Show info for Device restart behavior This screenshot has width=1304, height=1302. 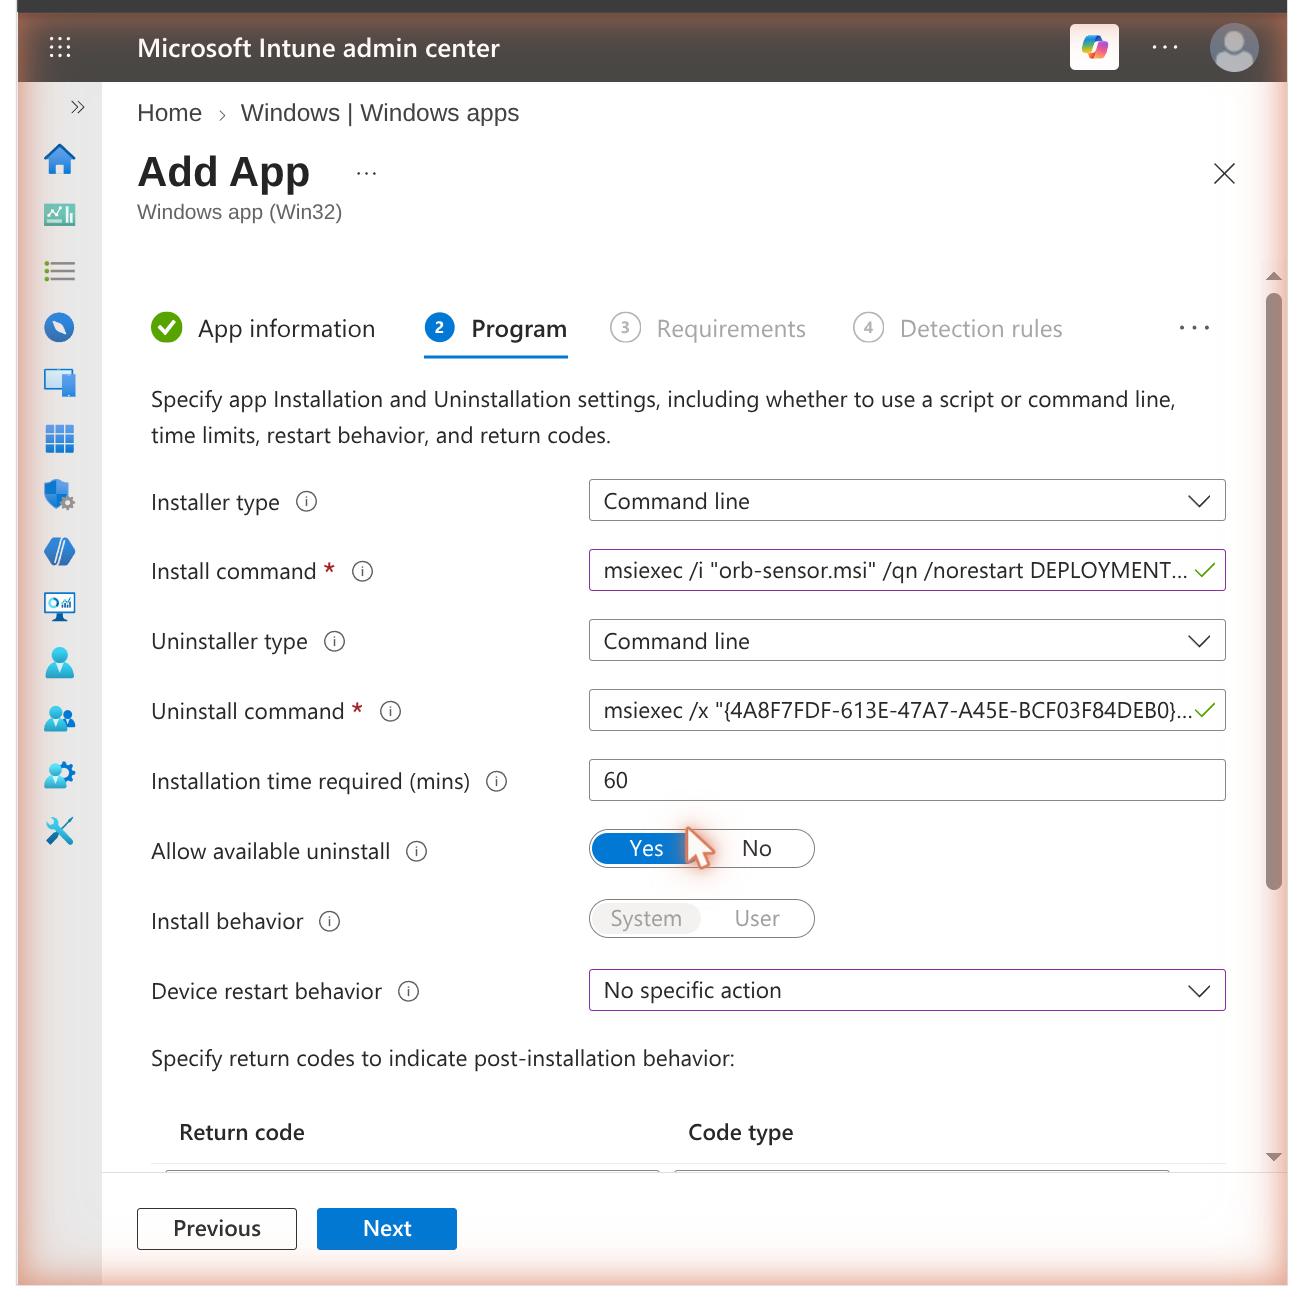coord(409,991)
